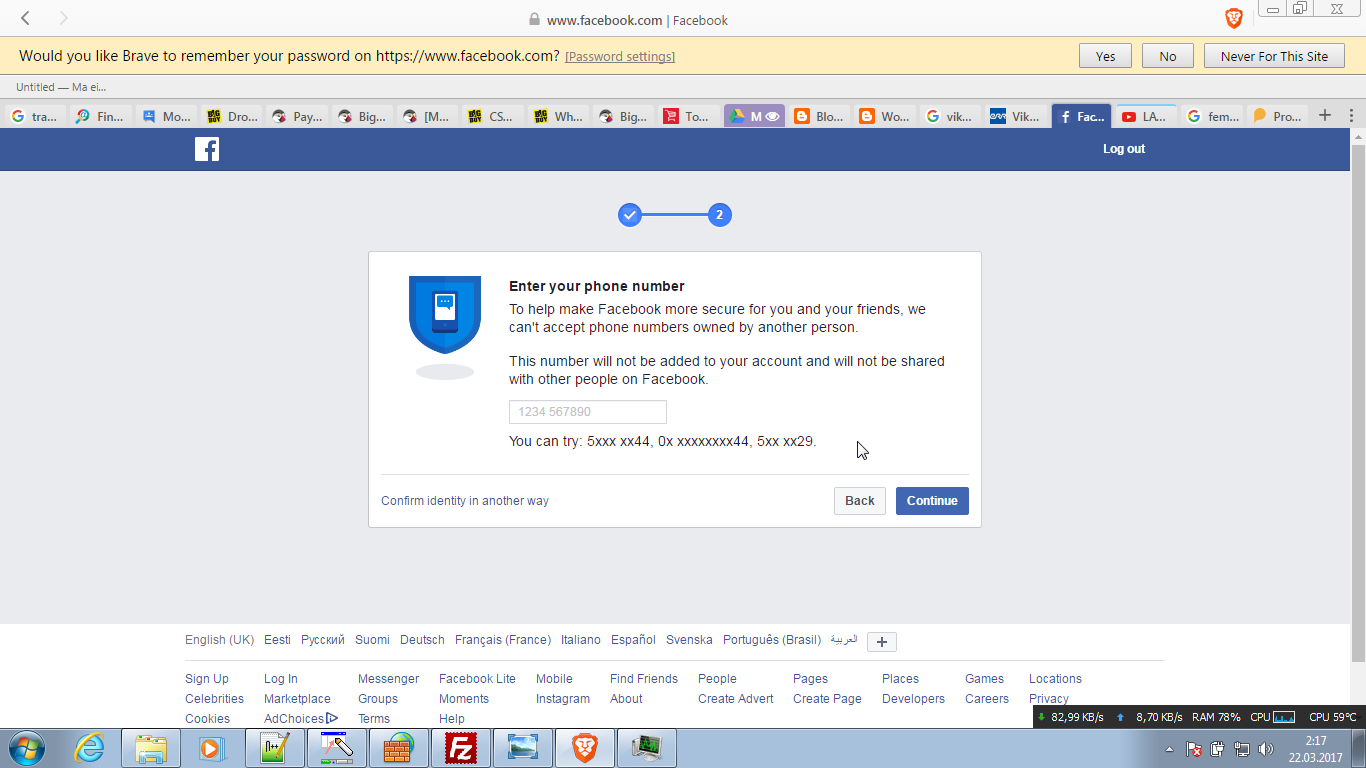
Task: Open the Marketplace footer link
Action: coord(297,699)
